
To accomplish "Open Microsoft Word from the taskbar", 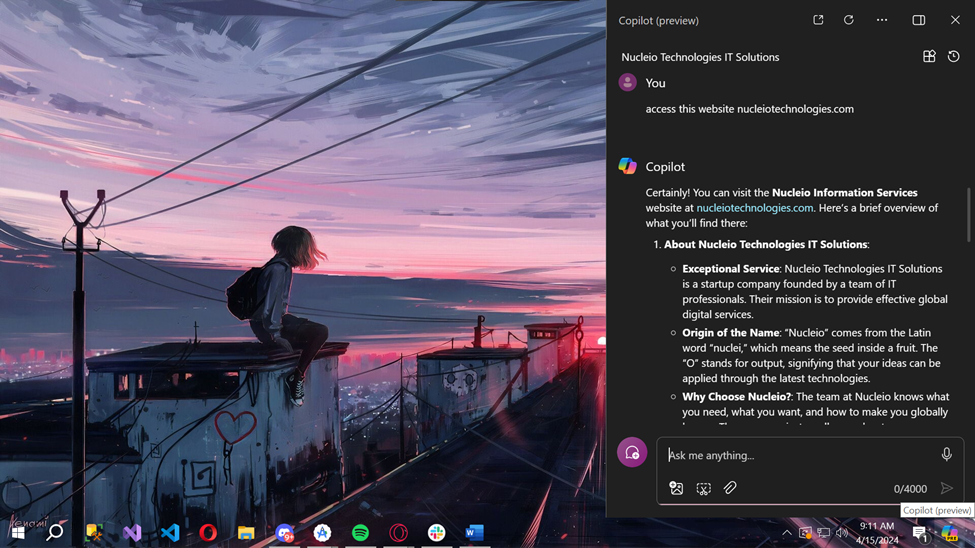I will coord(474,532).
